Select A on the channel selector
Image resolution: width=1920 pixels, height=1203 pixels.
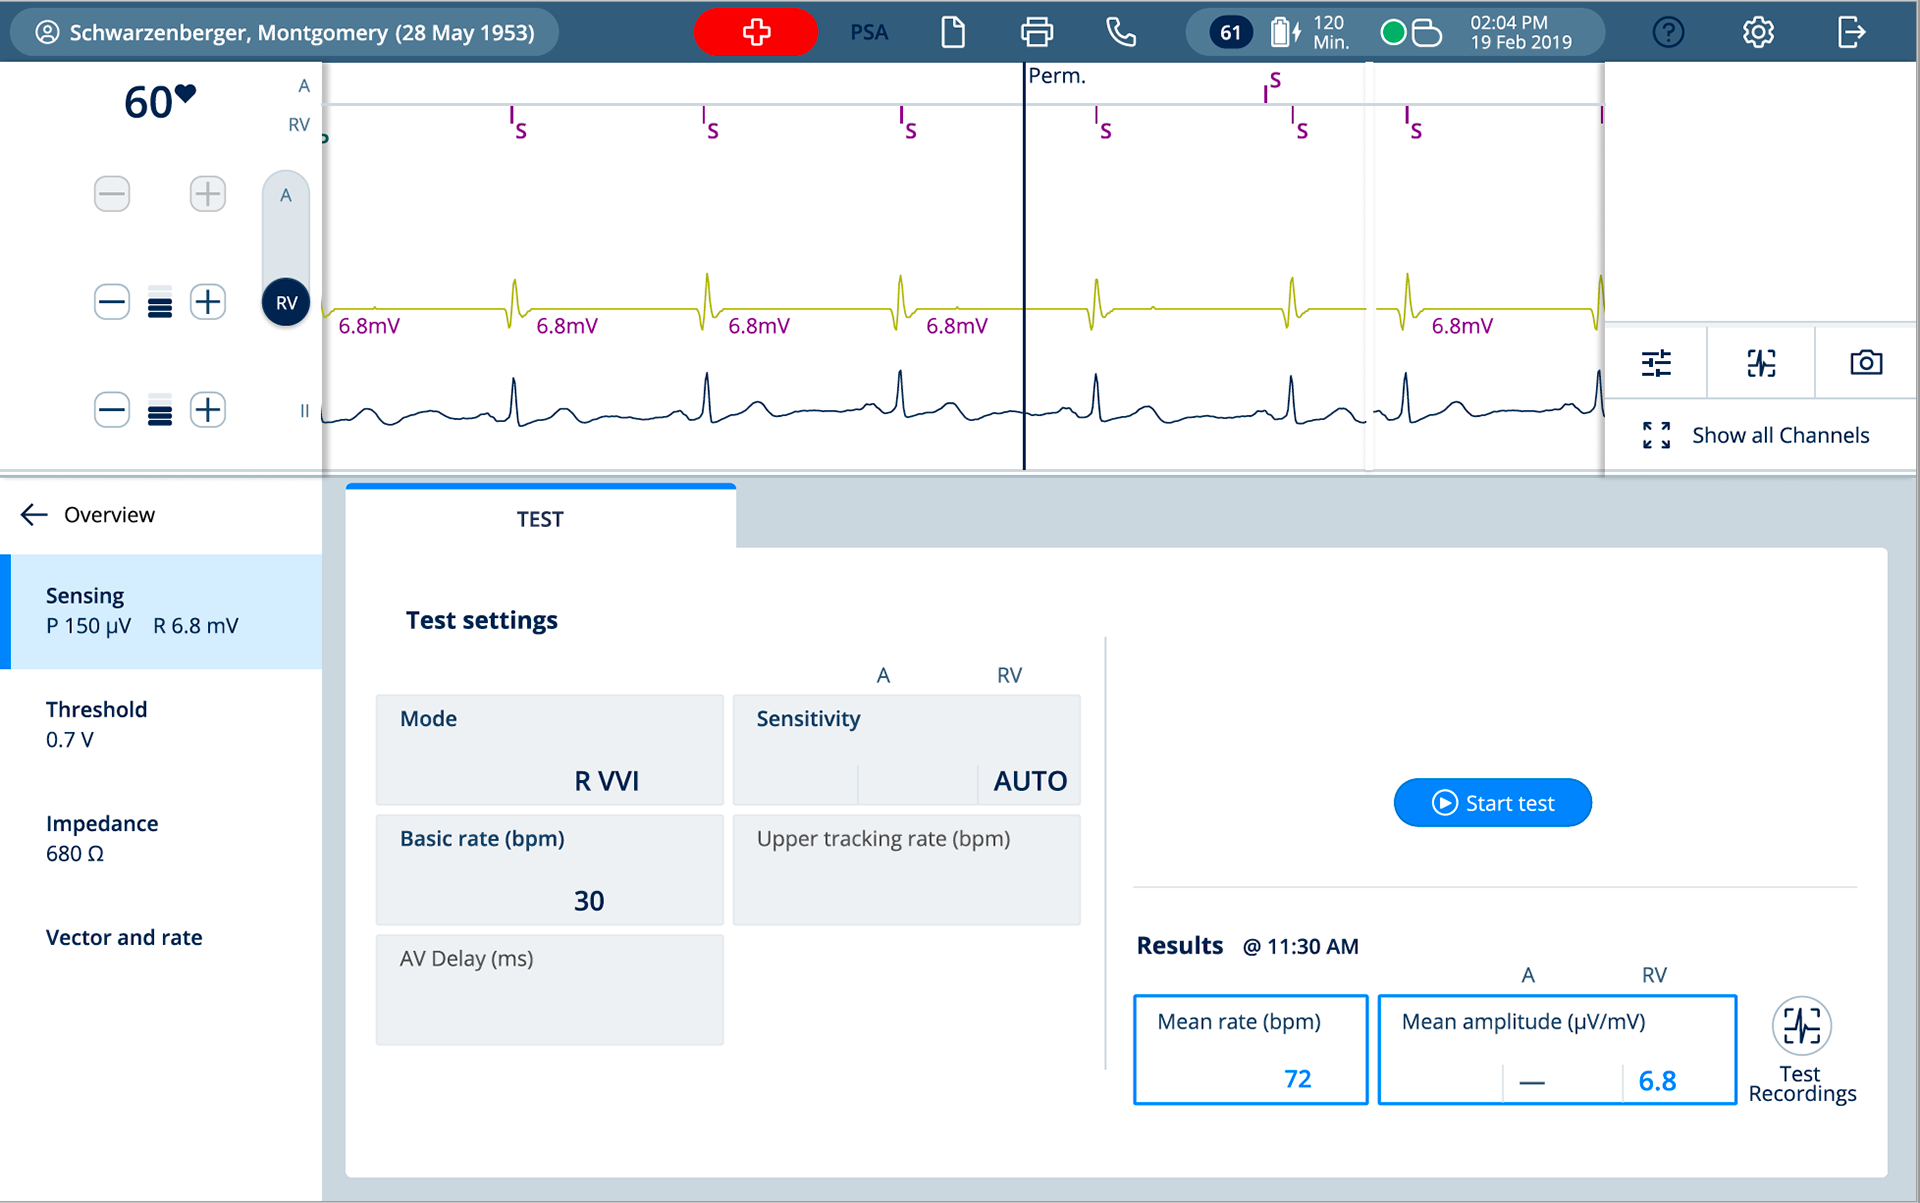[x=286, y=196]
